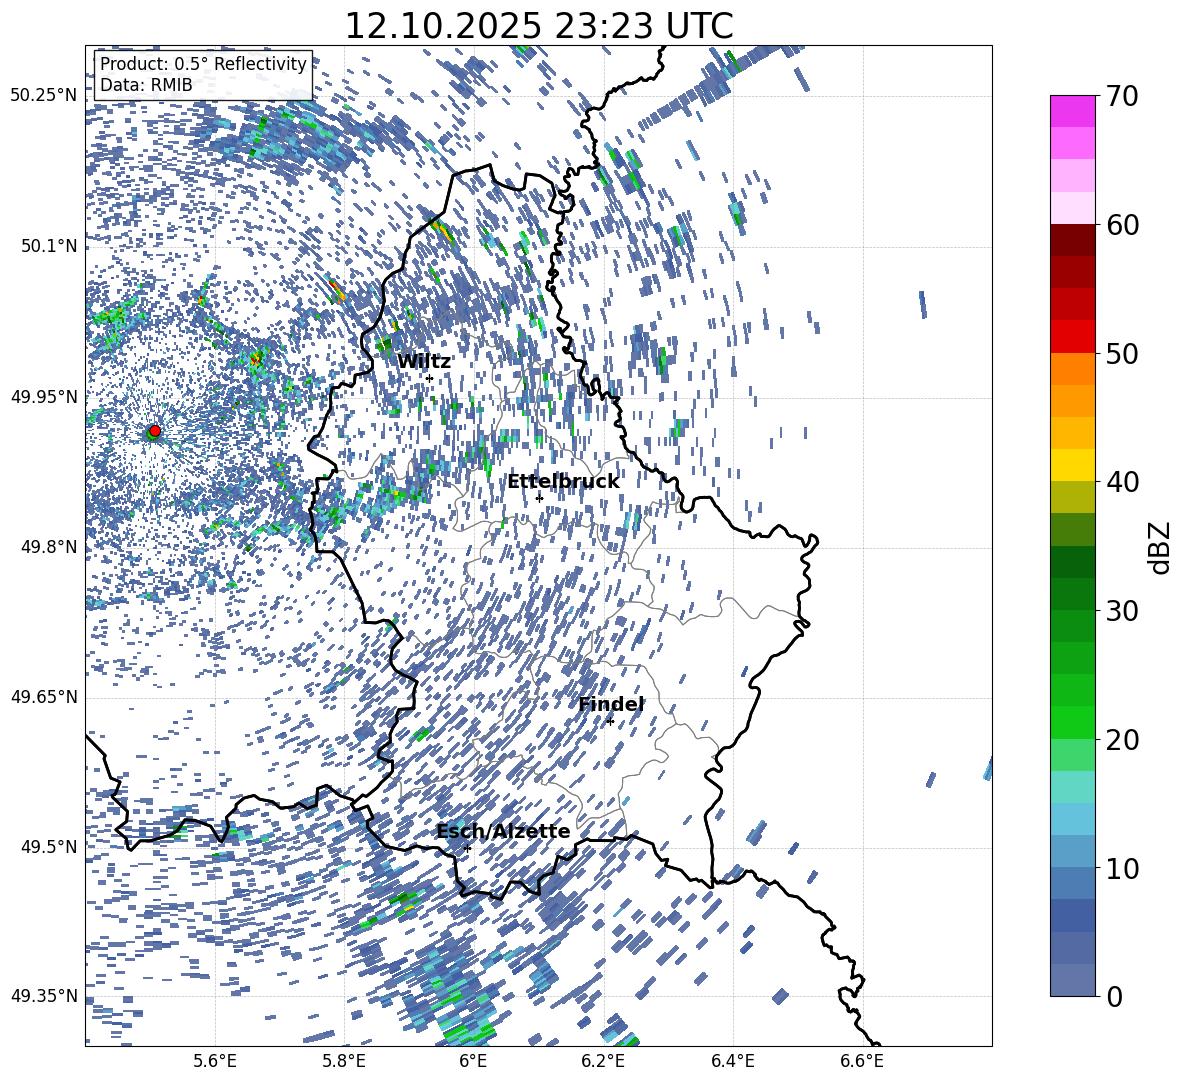Click the colorbar tick label 20
The width and height of the screenshot is (1184, 1081).
1123,739
